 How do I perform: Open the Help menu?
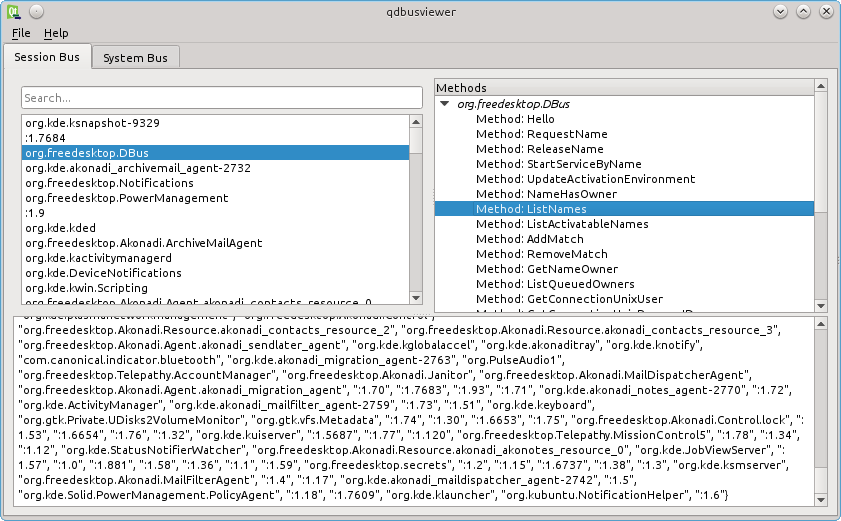56,33
